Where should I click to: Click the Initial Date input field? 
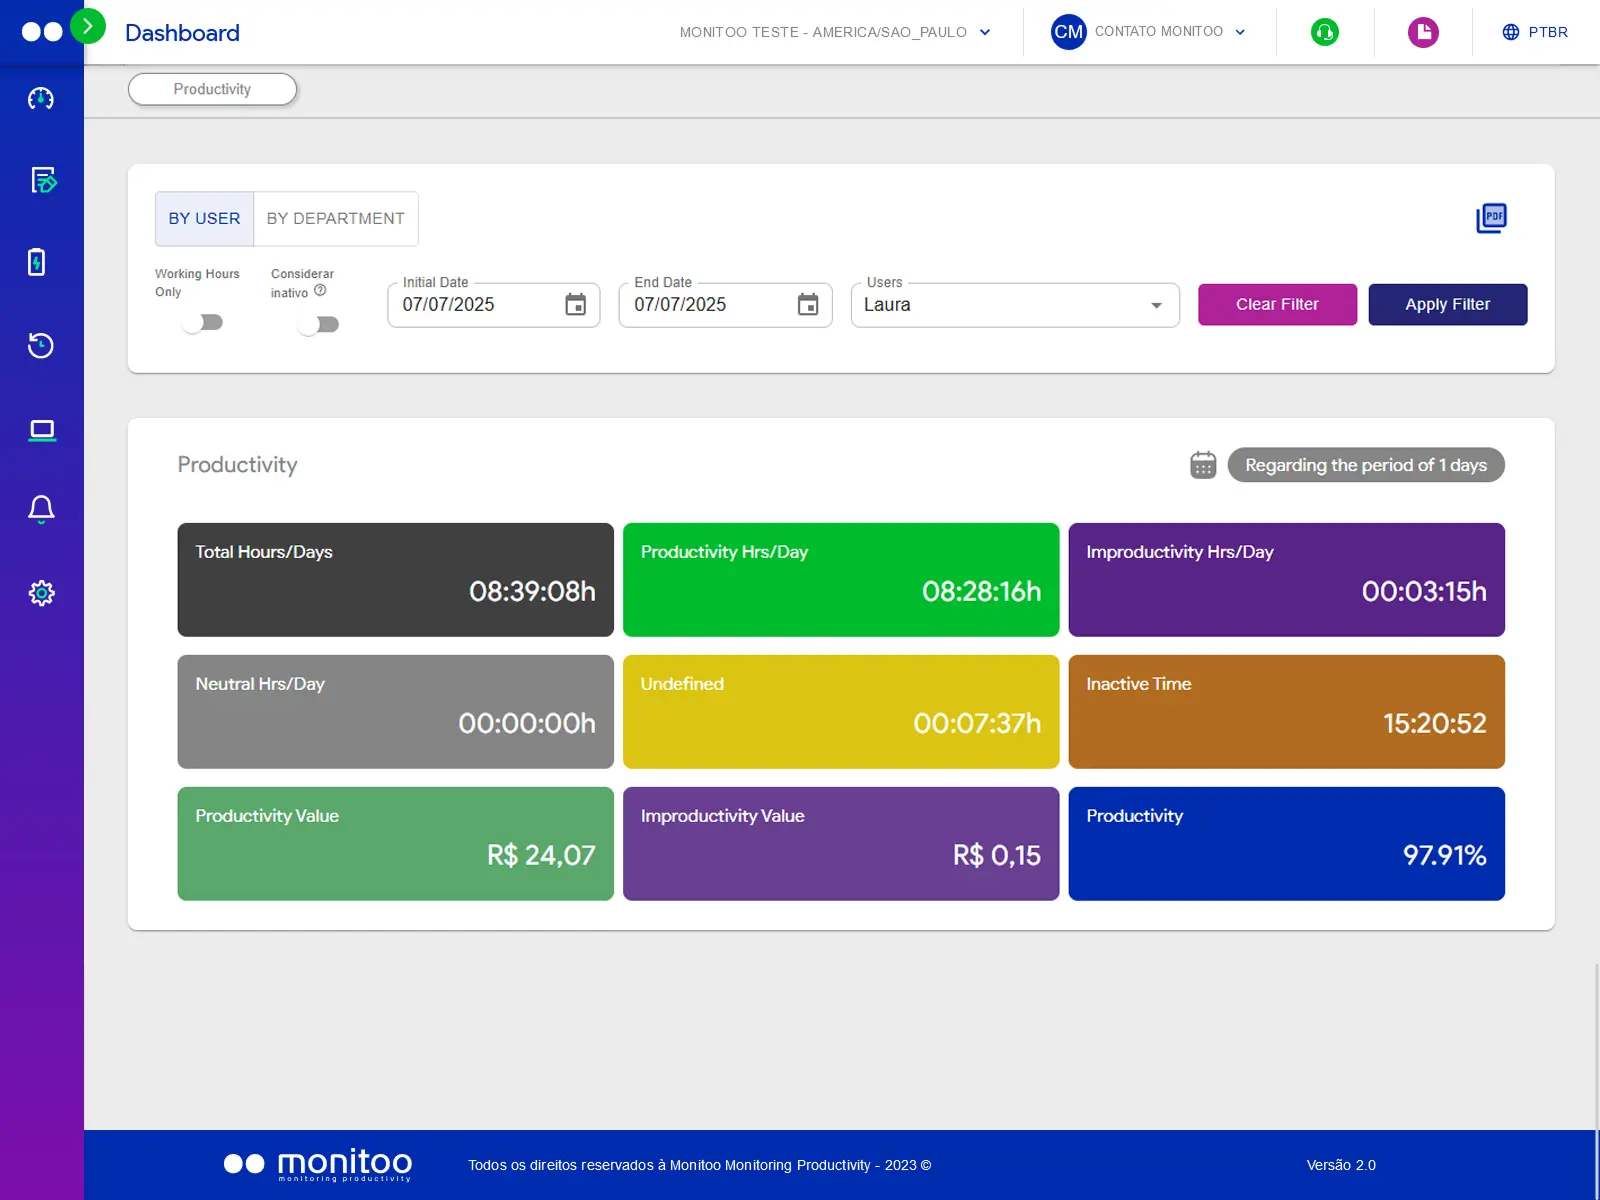(x=478, y=305)
